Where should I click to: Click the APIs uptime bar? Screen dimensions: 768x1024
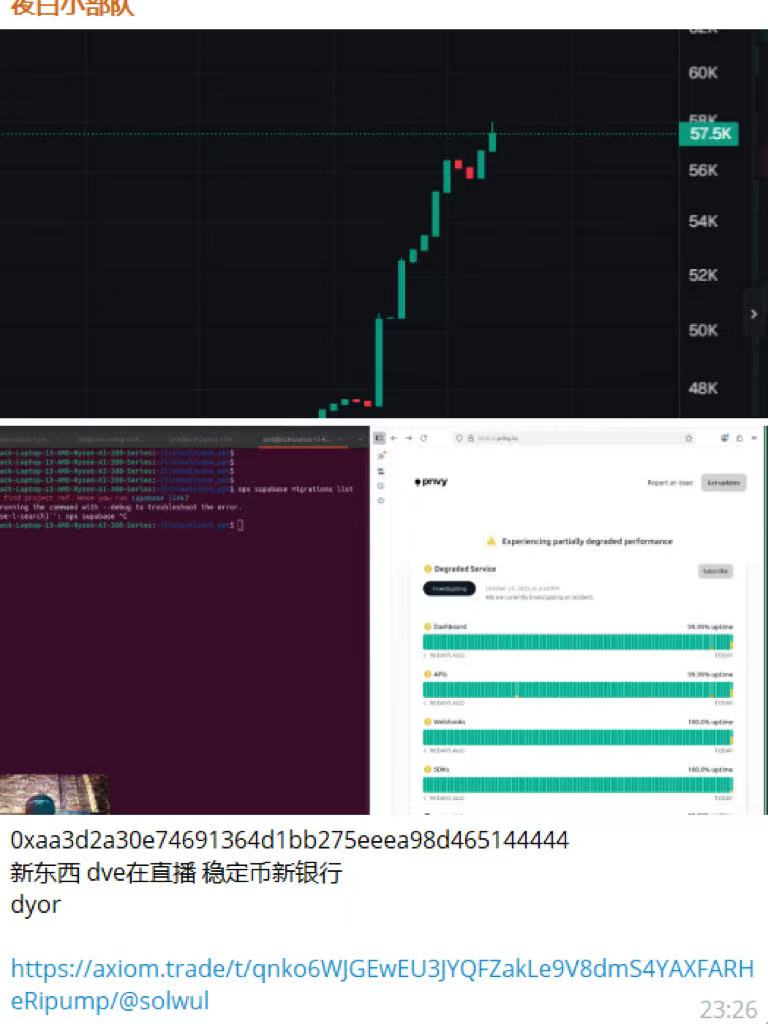[577, 690]
